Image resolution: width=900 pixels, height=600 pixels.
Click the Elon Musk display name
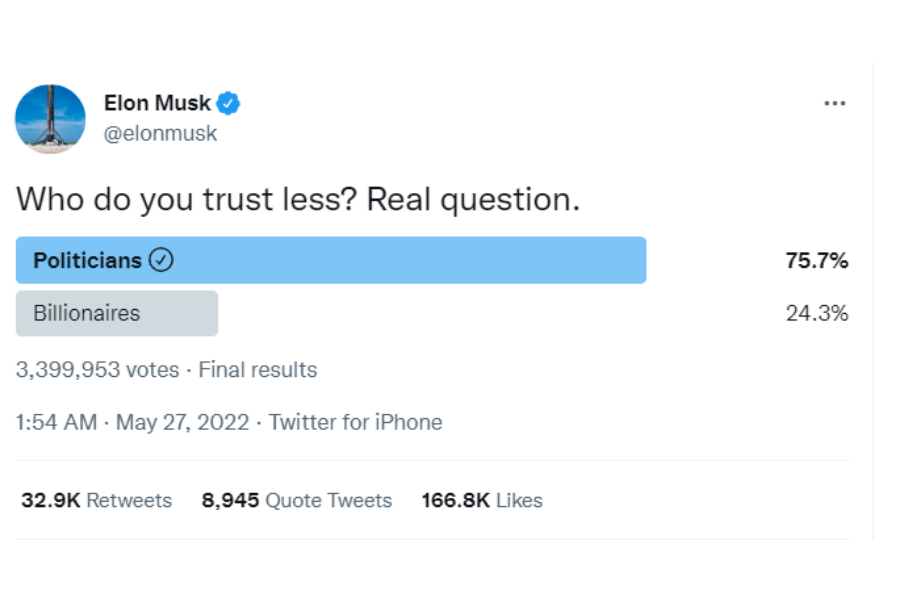155,102
